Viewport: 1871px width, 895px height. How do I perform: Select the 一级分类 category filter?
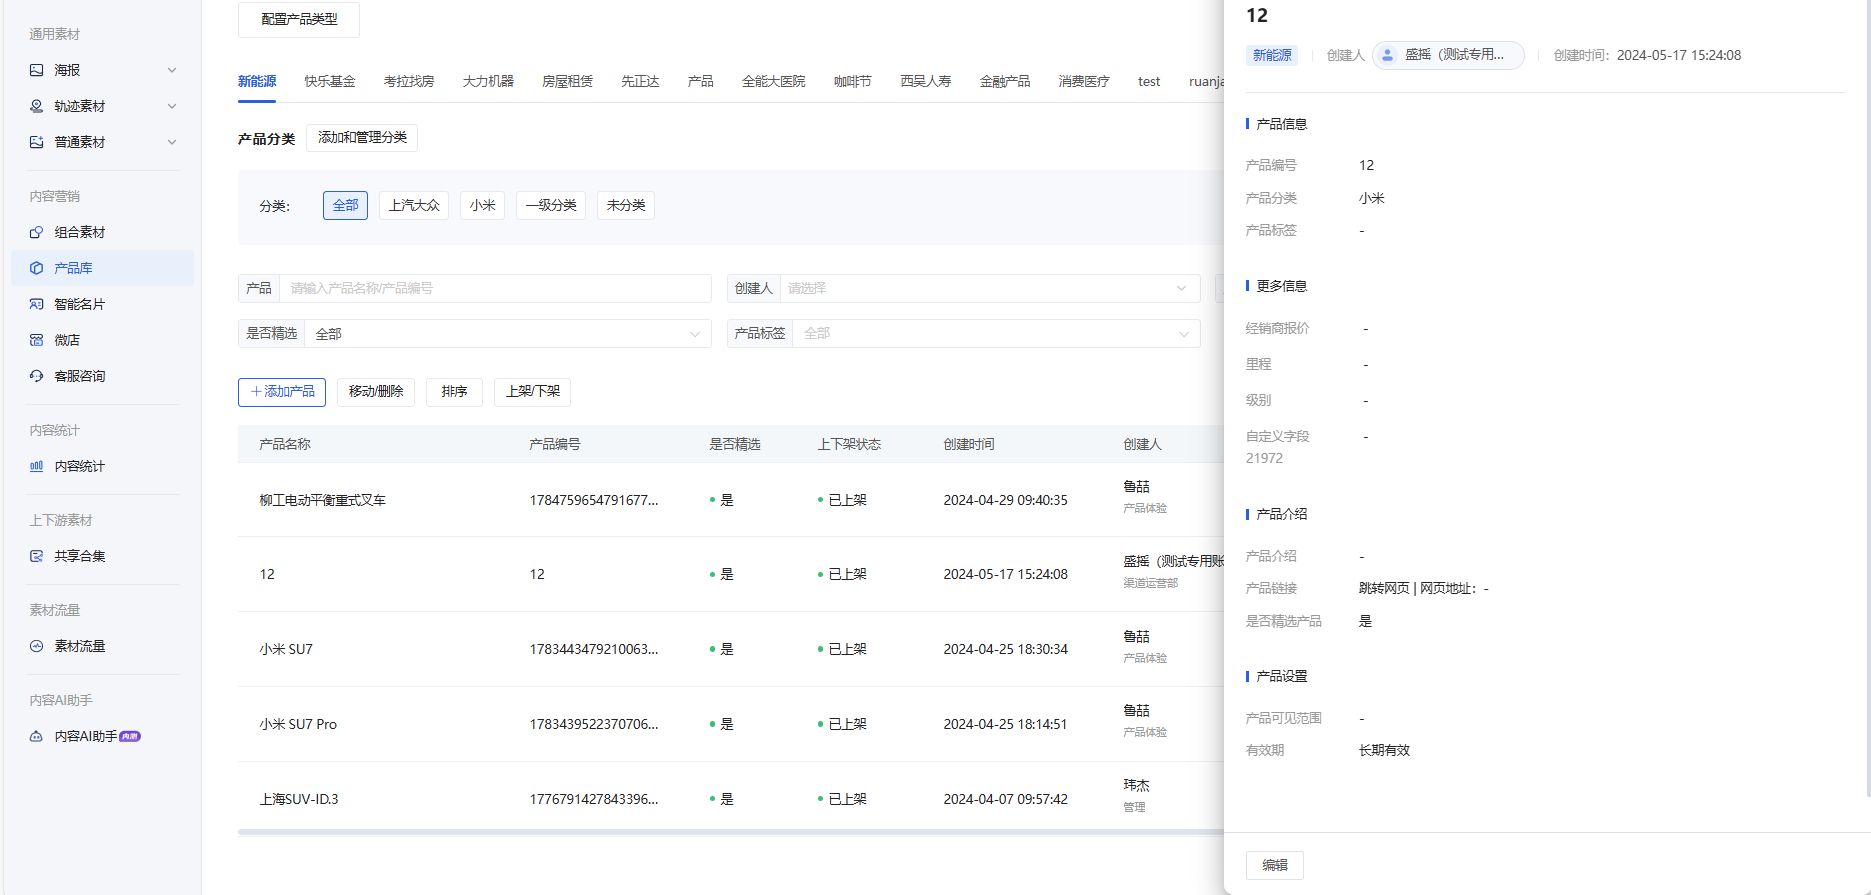[551, 205]
